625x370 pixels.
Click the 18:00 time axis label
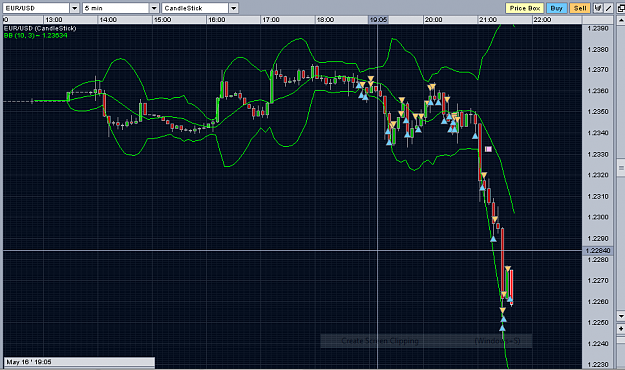[325, 20]
